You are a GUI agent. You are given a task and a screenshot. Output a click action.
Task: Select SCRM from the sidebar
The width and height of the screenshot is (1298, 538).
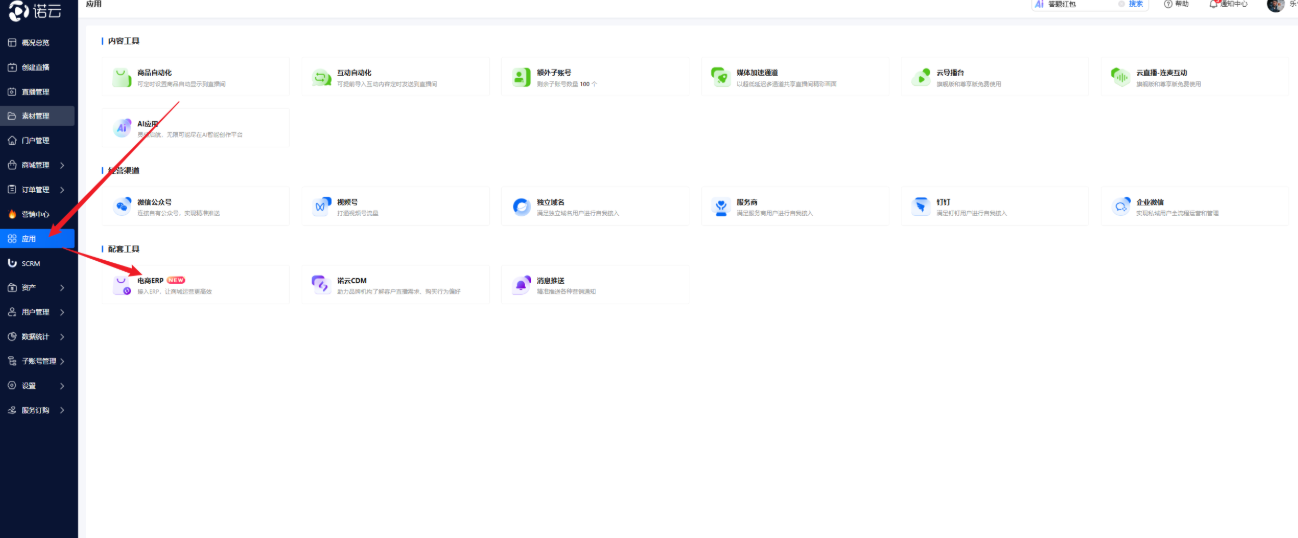30,263
